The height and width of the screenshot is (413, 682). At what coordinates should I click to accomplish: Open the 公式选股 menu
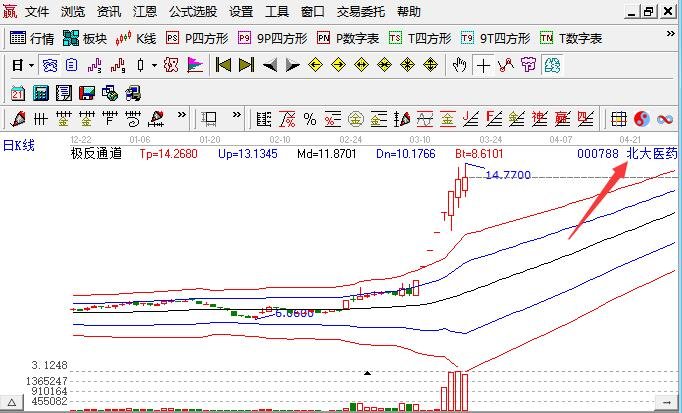click(x=193, y=11)
